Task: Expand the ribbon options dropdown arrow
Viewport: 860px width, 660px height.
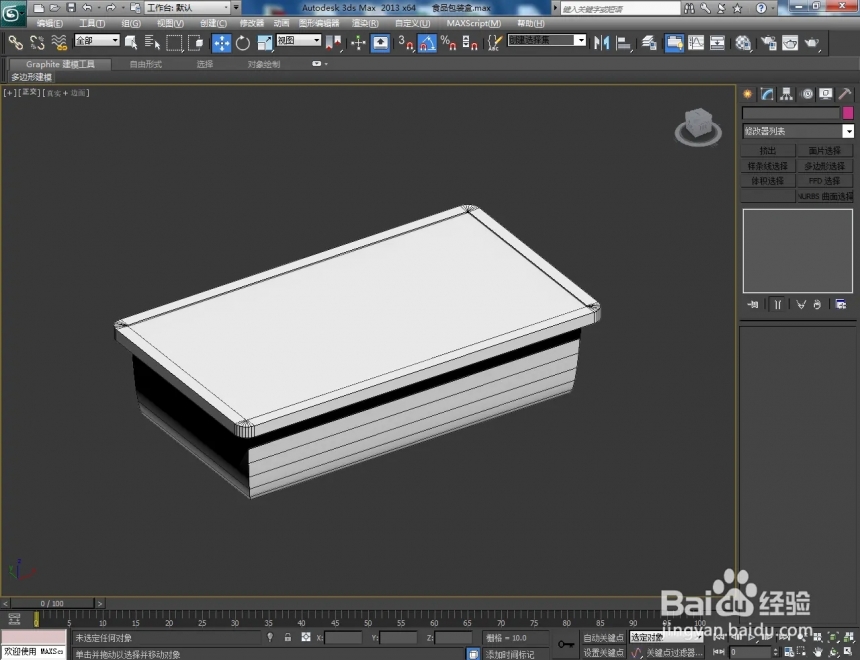Action: [326, 64]
